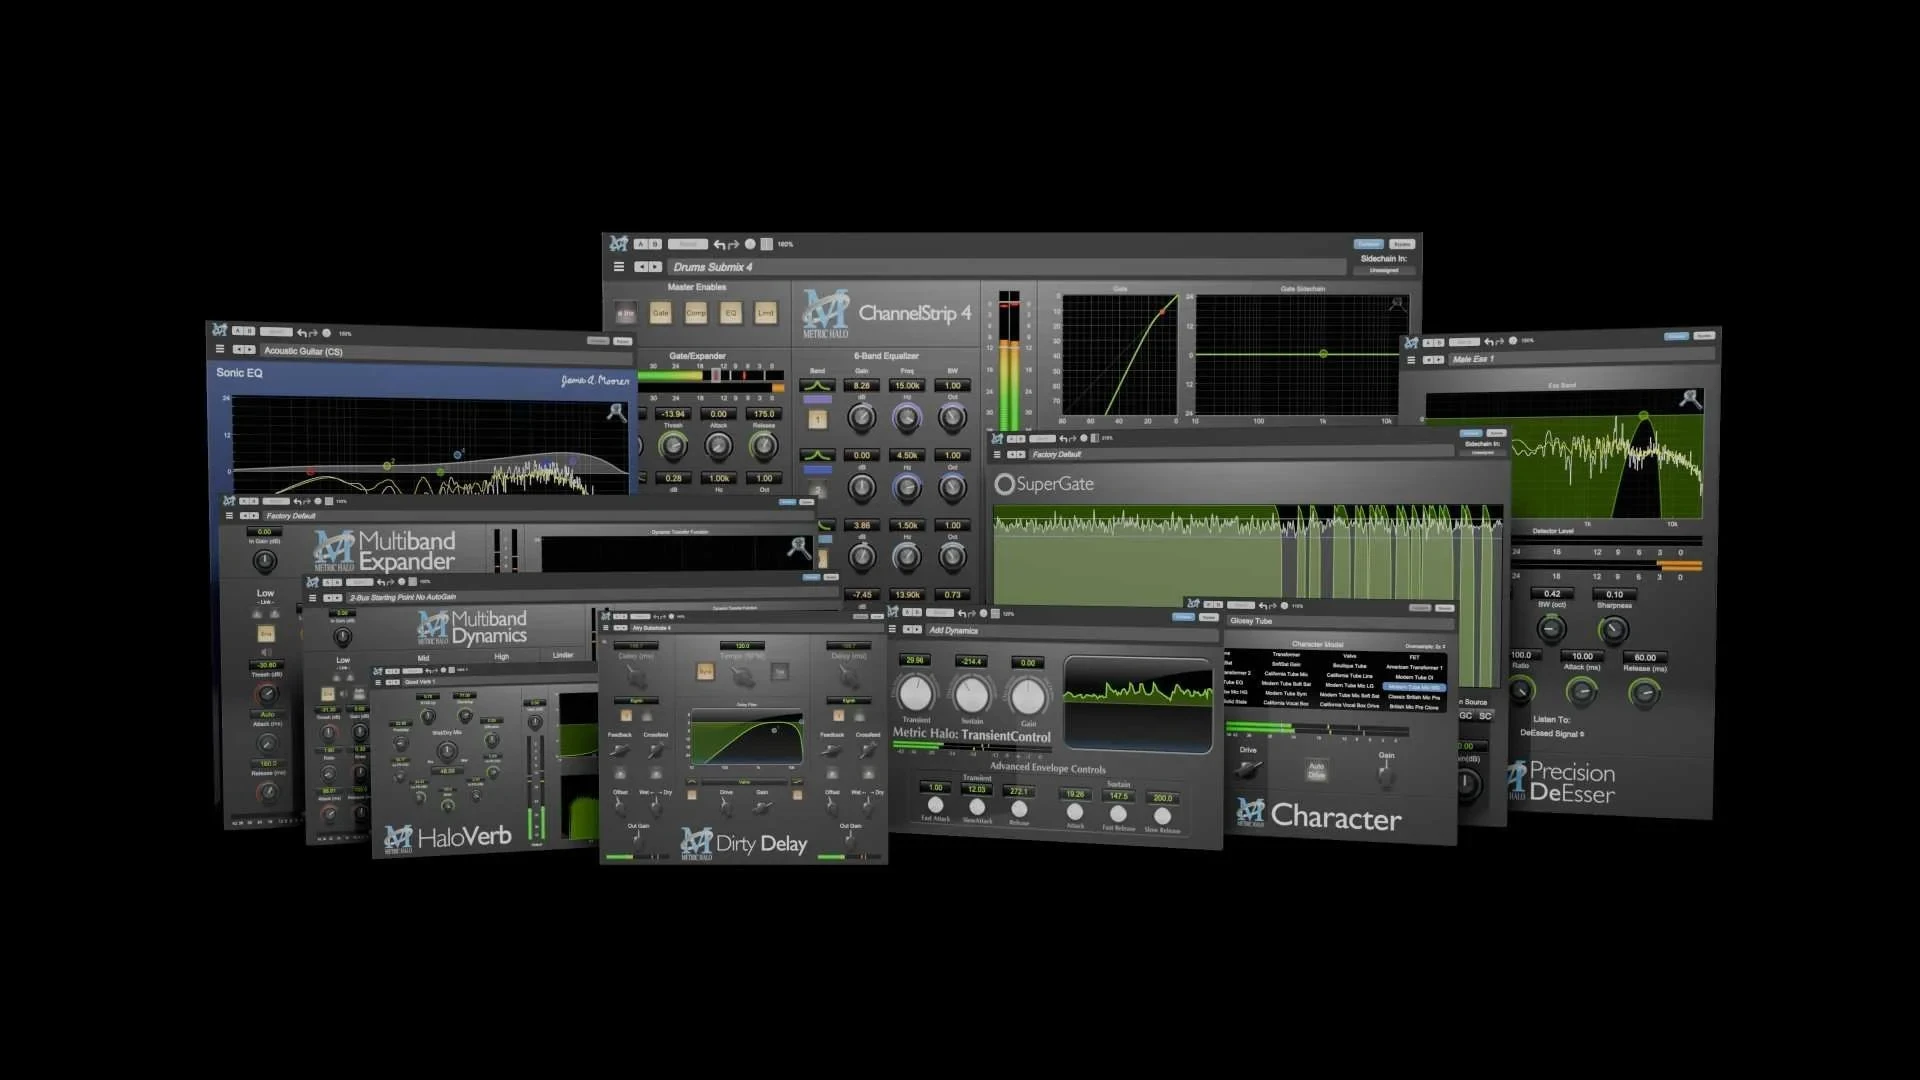Click the split-view icon in ChannelStrip 4 toolbar

(767, 244)
